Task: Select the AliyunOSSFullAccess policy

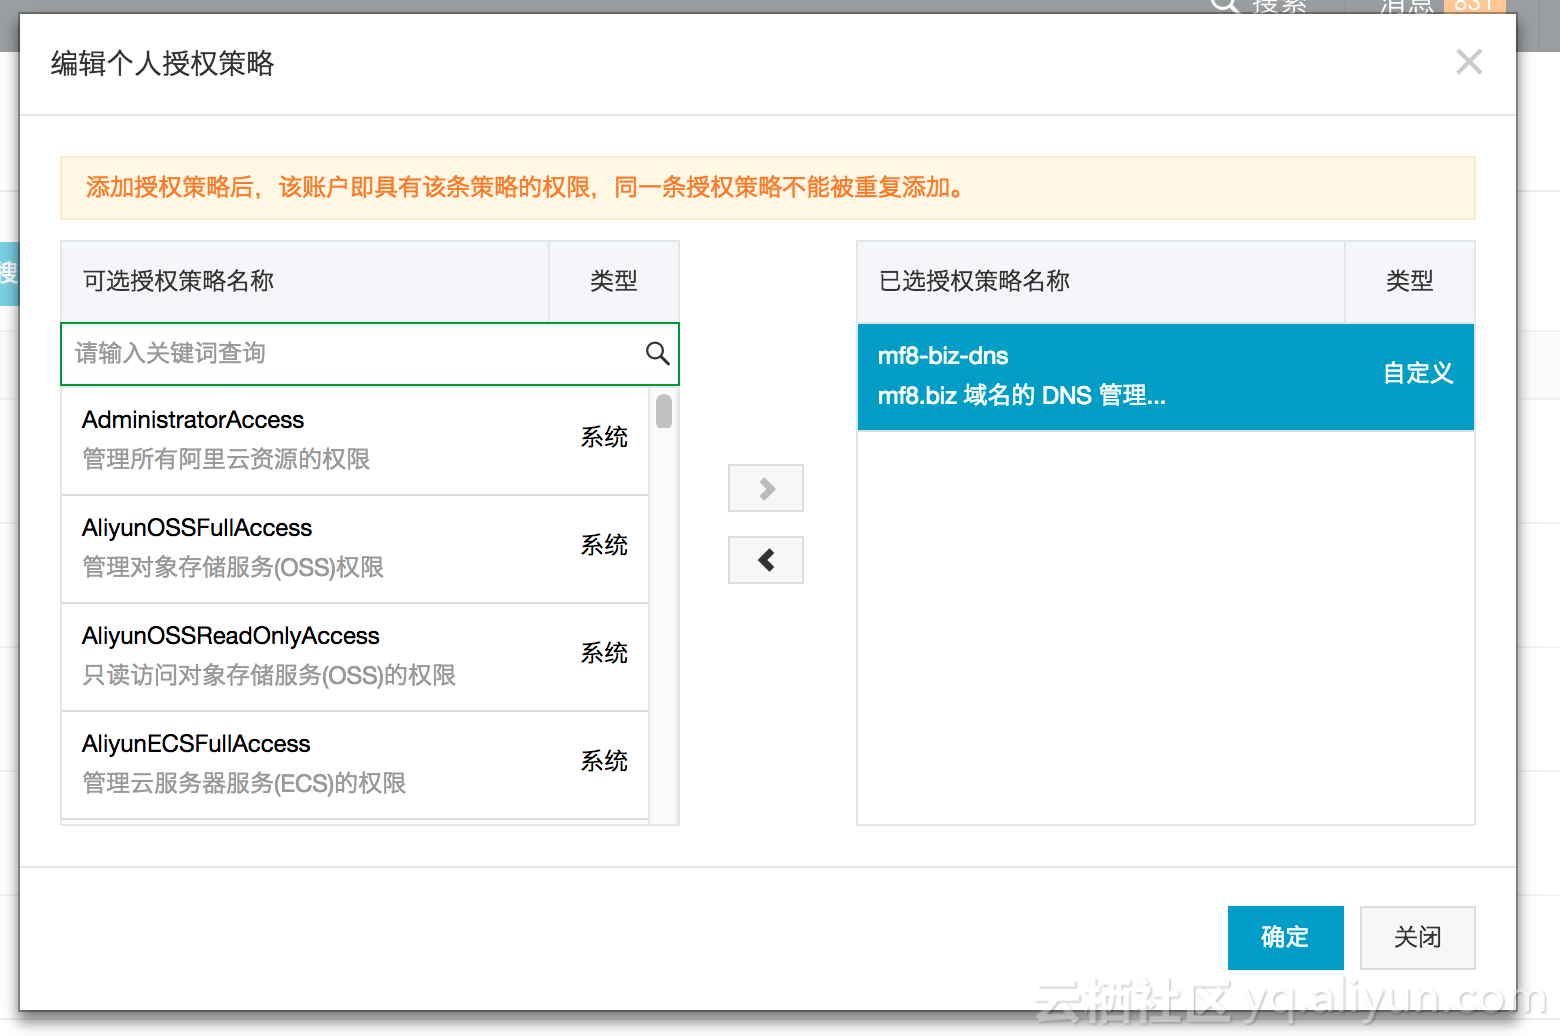Action: [x=355, y=548]
